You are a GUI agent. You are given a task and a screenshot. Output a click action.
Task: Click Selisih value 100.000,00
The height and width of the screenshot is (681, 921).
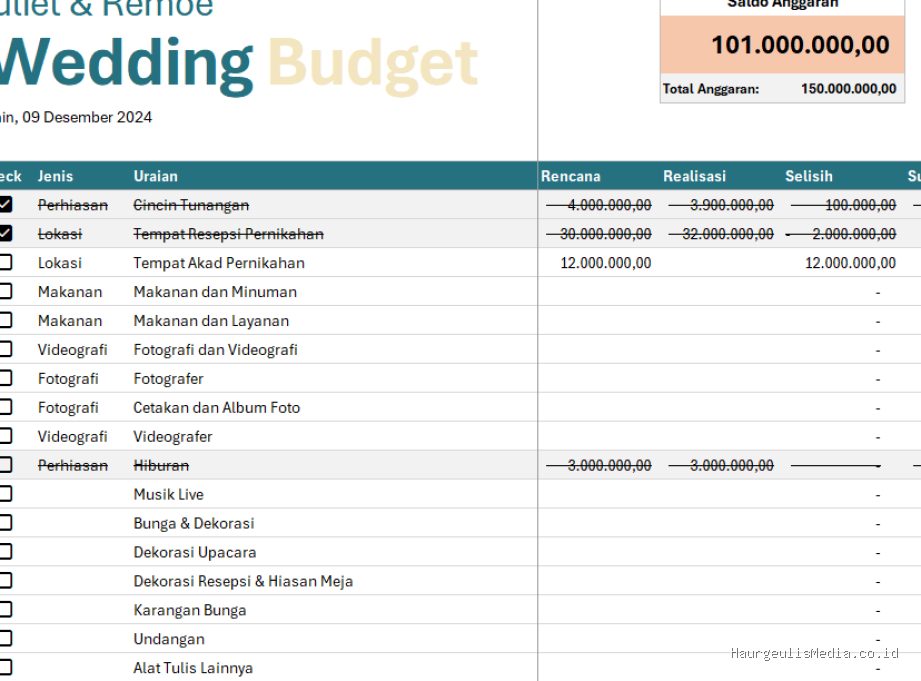pyautogui.click(x=860, y=205)
